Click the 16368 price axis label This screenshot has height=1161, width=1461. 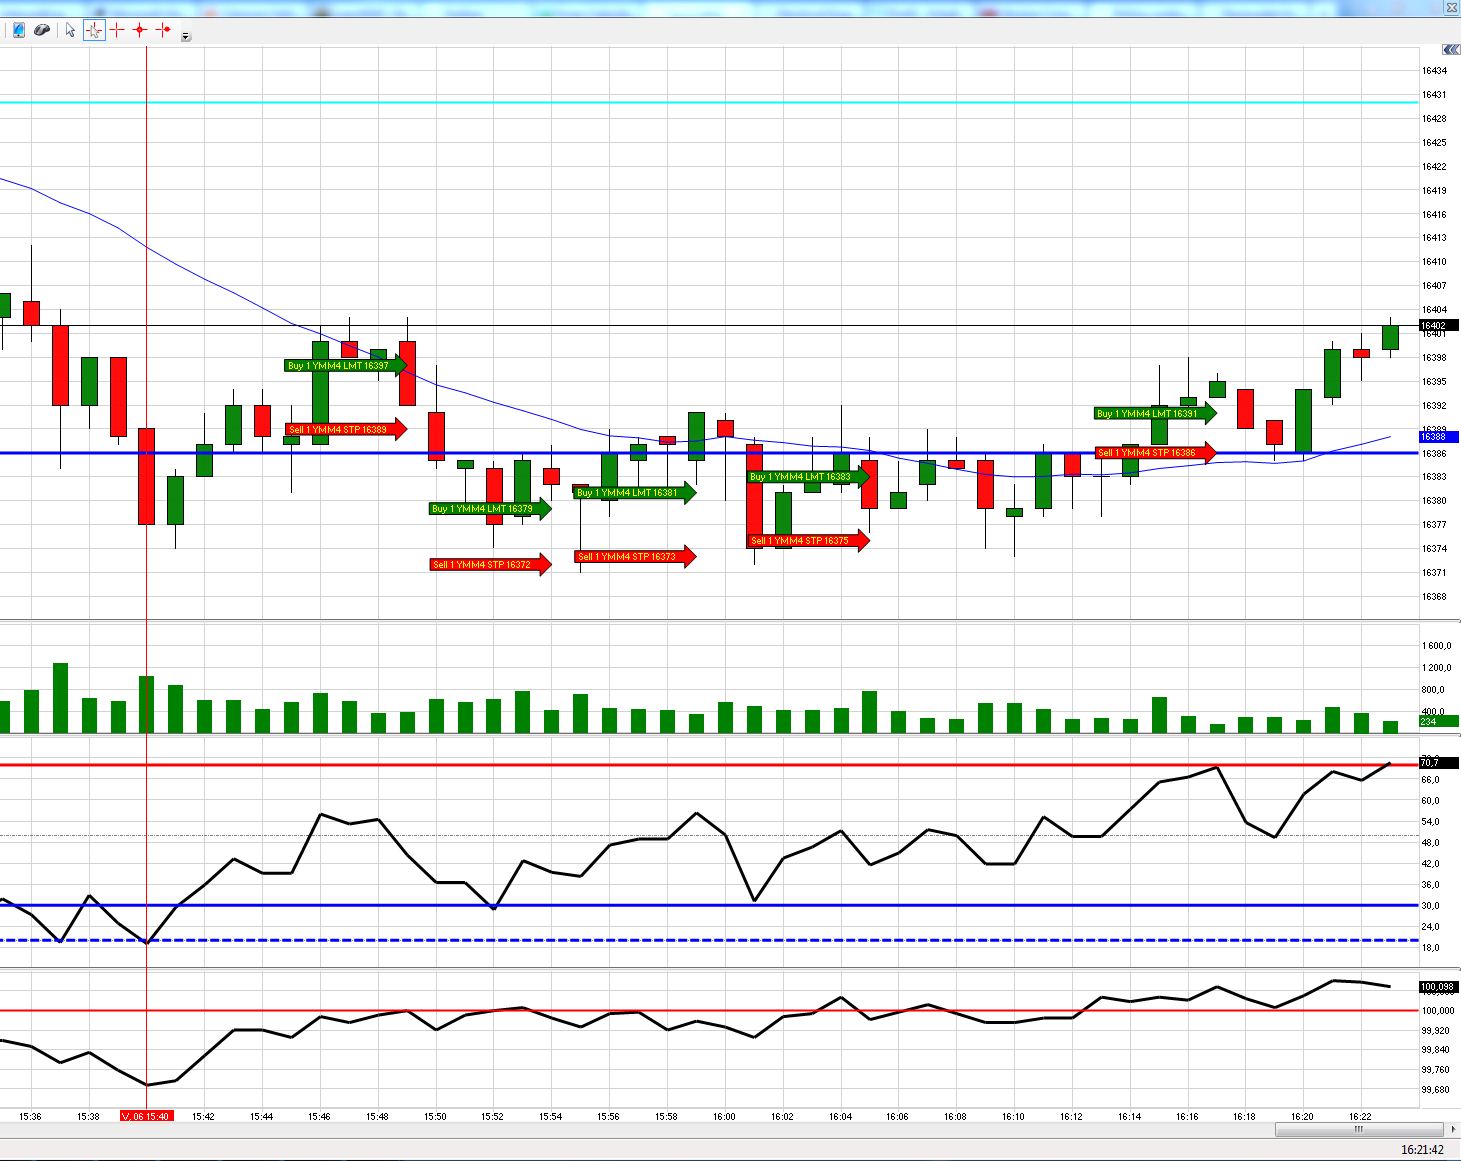click(1434, 597)
